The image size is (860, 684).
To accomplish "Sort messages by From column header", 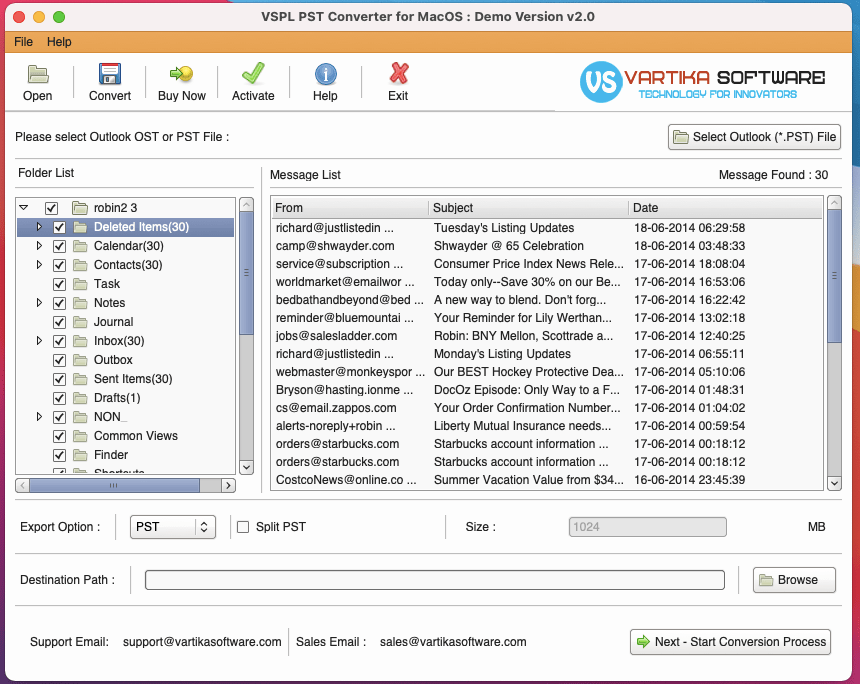I will [350, 208].
